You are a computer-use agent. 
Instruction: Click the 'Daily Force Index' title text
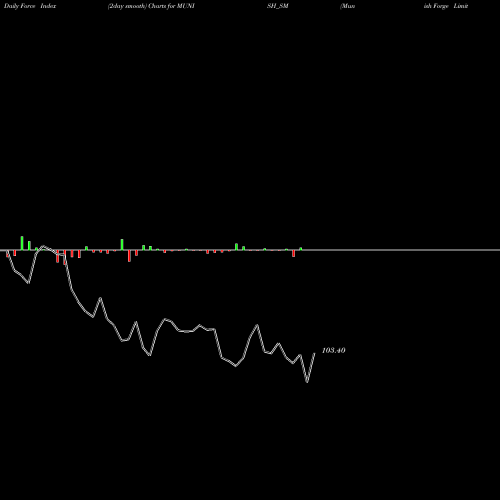[30, 6]
